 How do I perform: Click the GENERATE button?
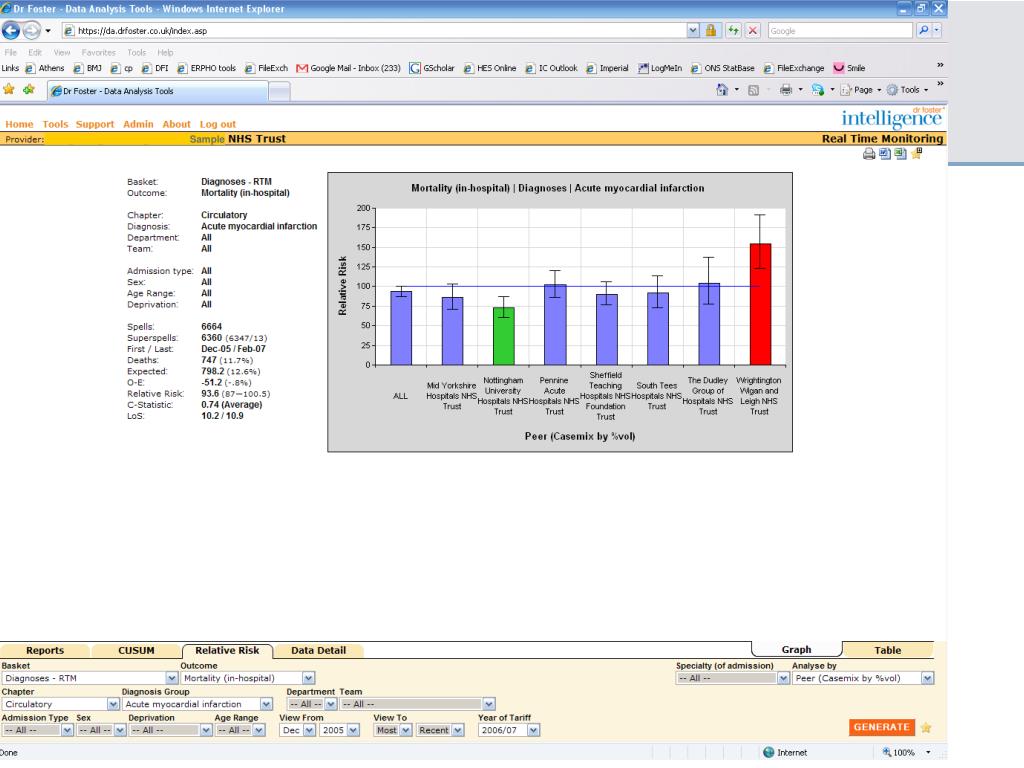882,727
